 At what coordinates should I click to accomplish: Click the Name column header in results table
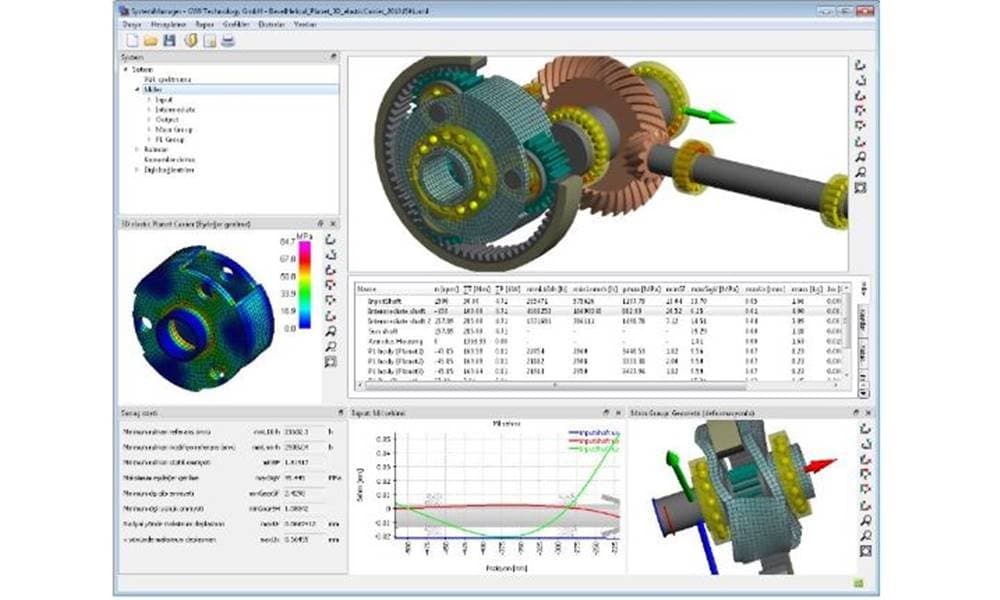click(x=367, y=289)
